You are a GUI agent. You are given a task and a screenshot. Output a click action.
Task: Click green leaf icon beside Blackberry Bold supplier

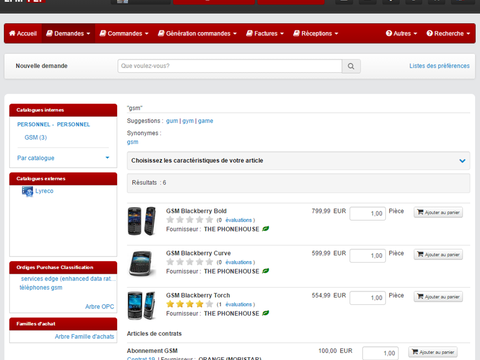[265, 229]
